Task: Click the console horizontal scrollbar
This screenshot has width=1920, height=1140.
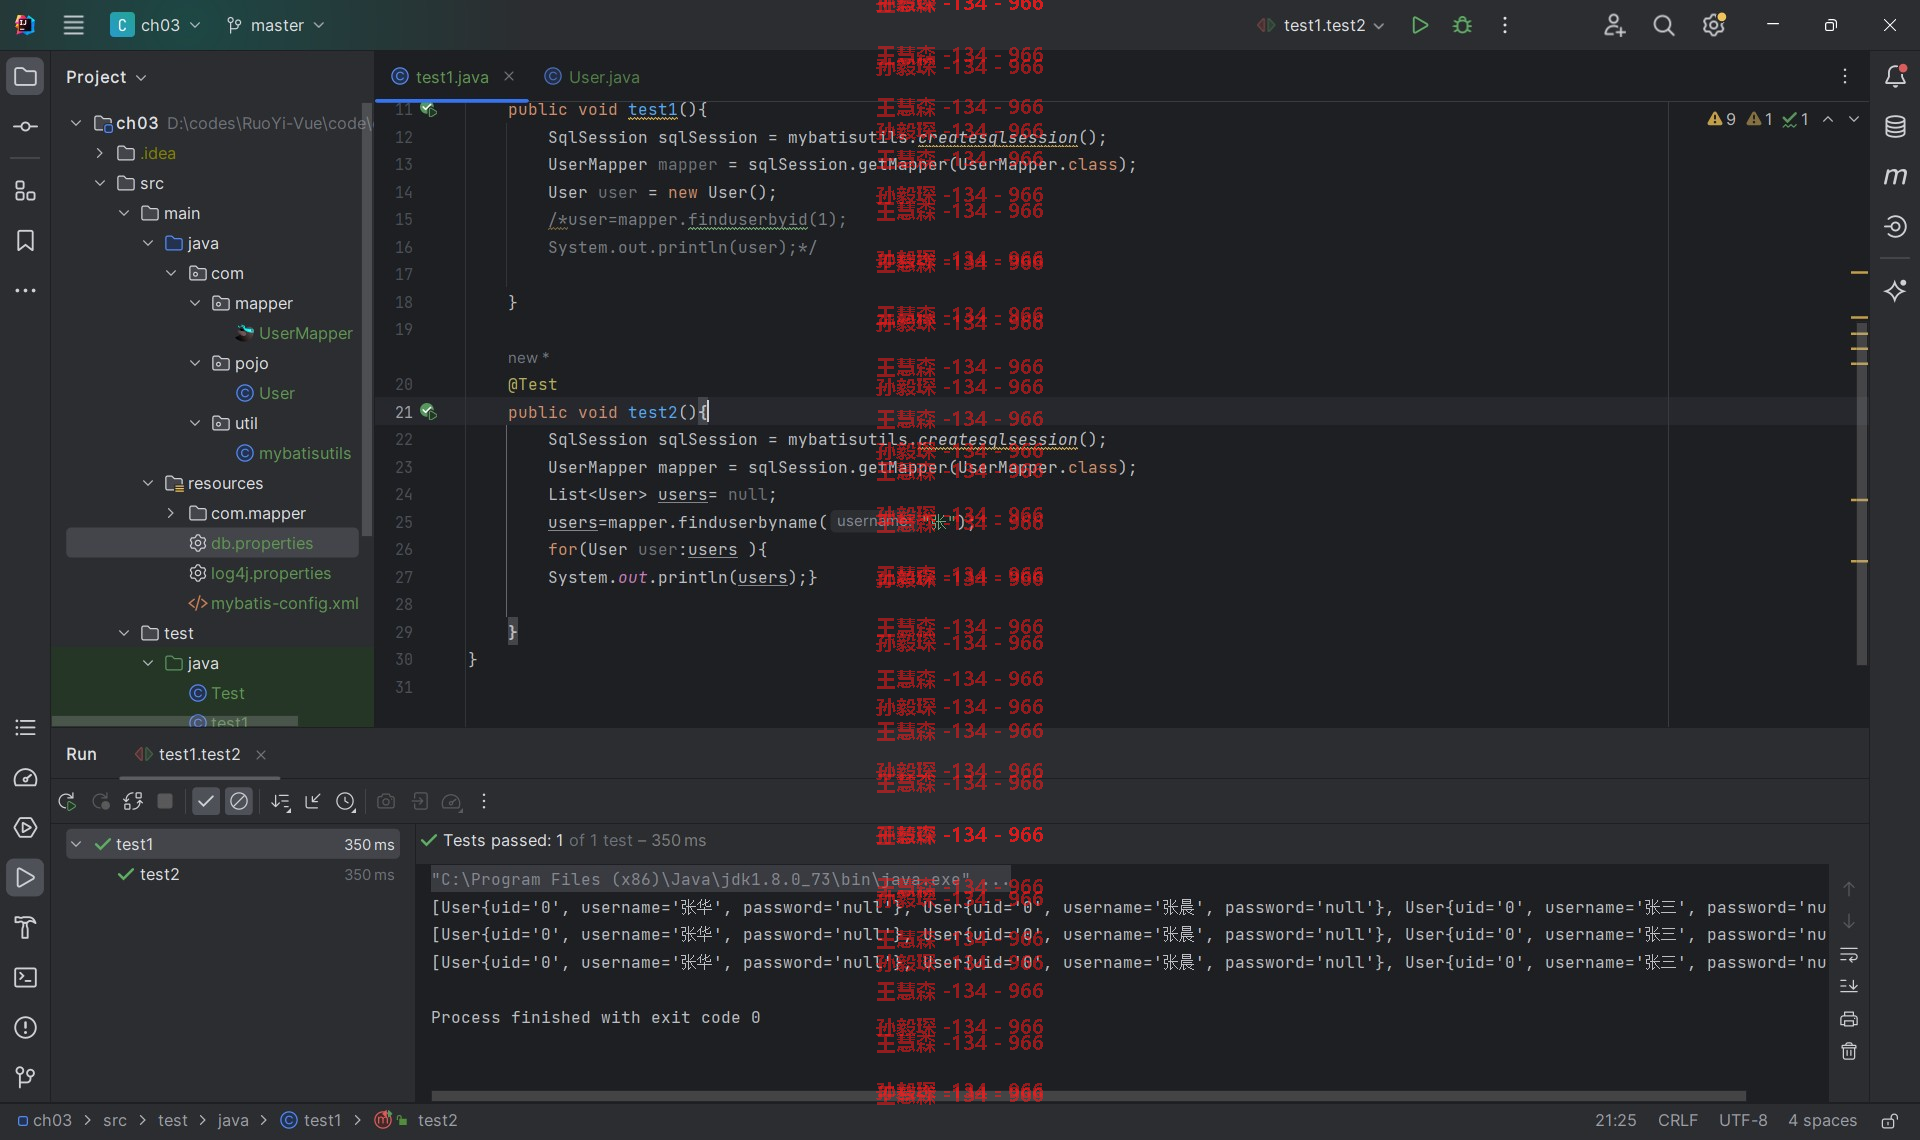Action: (x=1089, y=1096)
